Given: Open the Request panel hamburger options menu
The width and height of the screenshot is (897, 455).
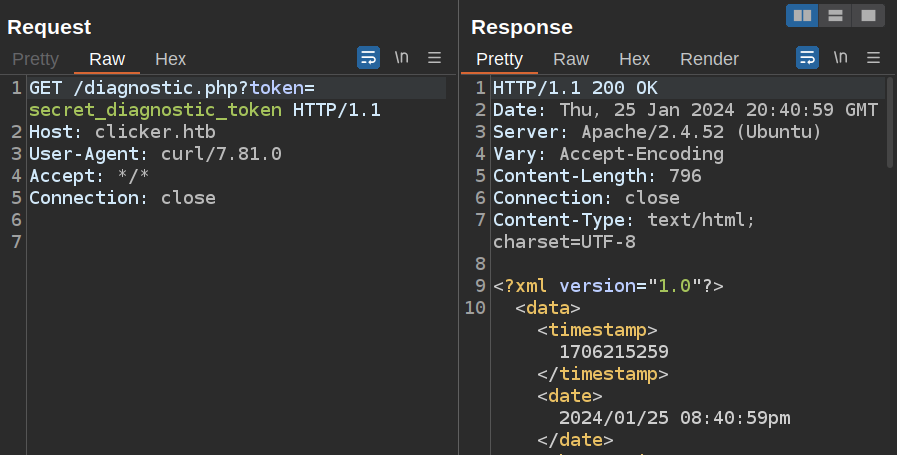Looking at the screenshot, I should tap(435, 58).
